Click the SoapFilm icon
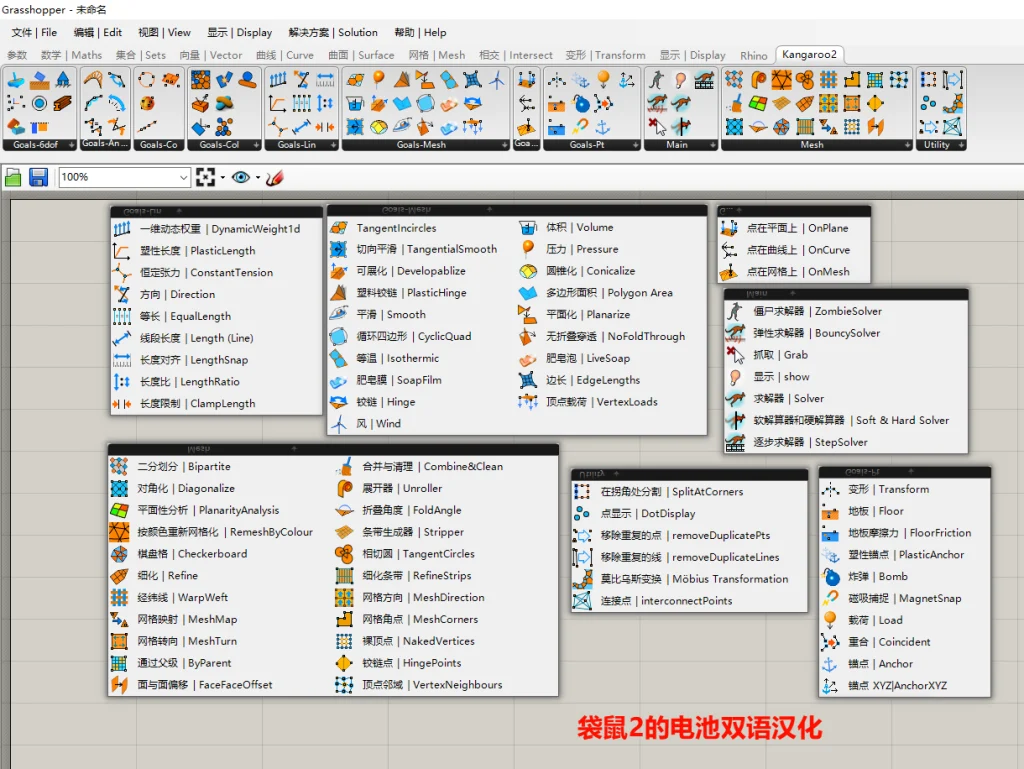Viewport: 1024px width, 769px height. pos(338,380)
